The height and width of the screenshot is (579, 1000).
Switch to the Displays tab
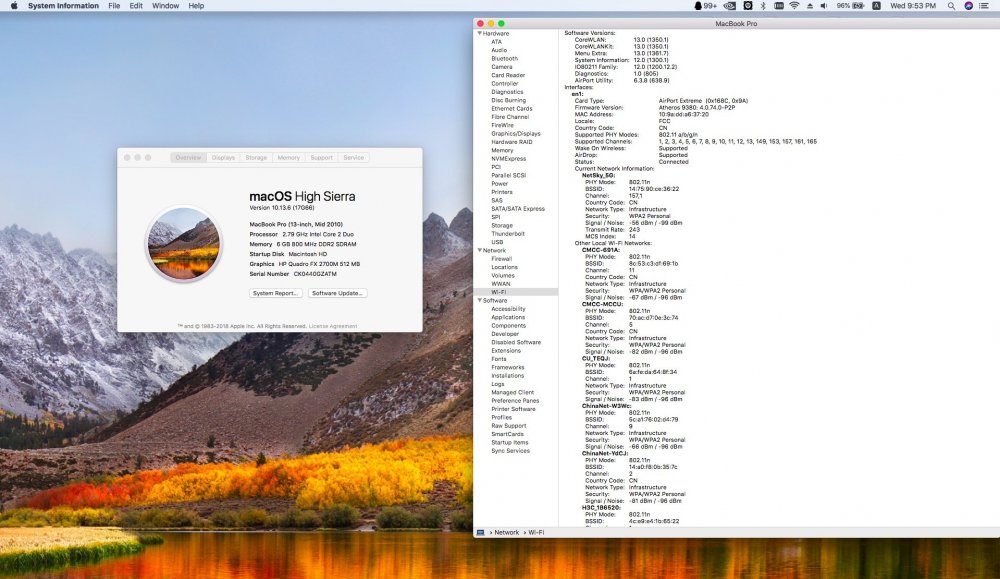pos(223,158)
